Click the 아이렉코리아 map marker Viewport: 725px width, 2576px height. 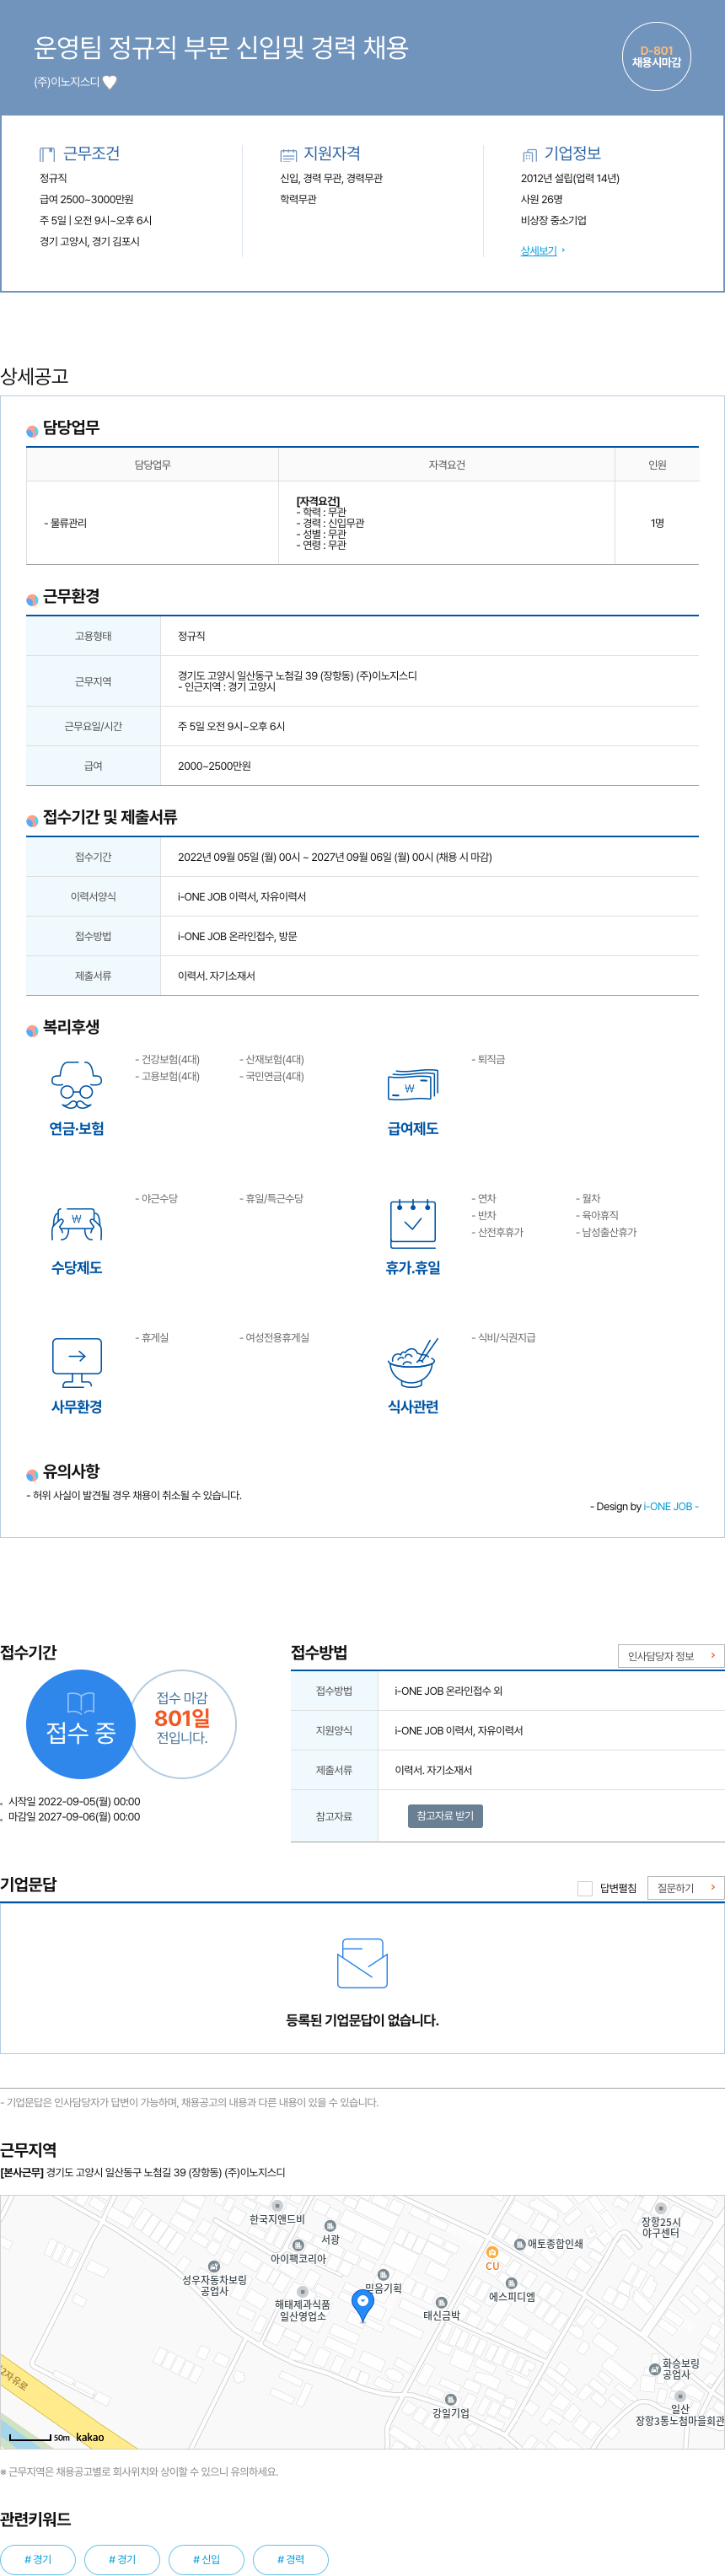coord(297,2245)
